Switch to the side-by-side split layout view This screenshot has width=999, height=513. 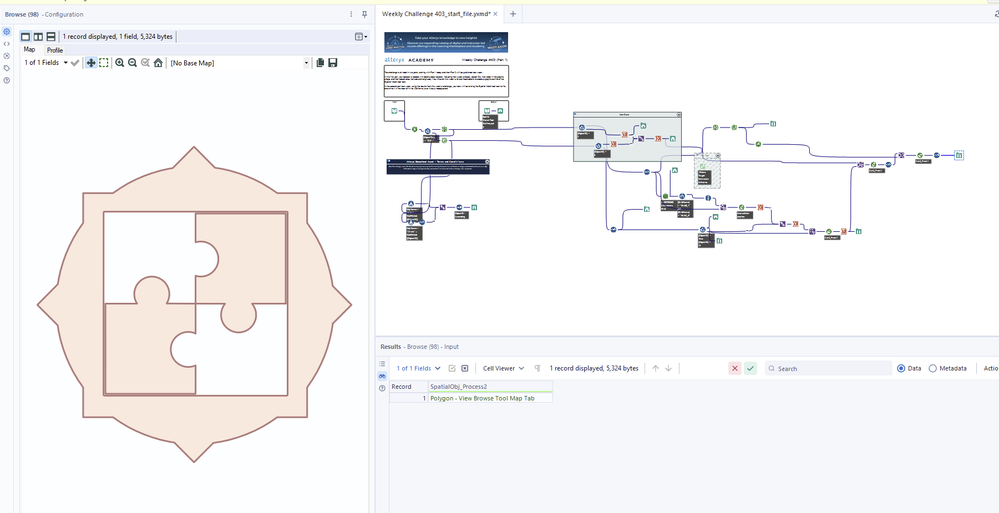click(38, 37)
